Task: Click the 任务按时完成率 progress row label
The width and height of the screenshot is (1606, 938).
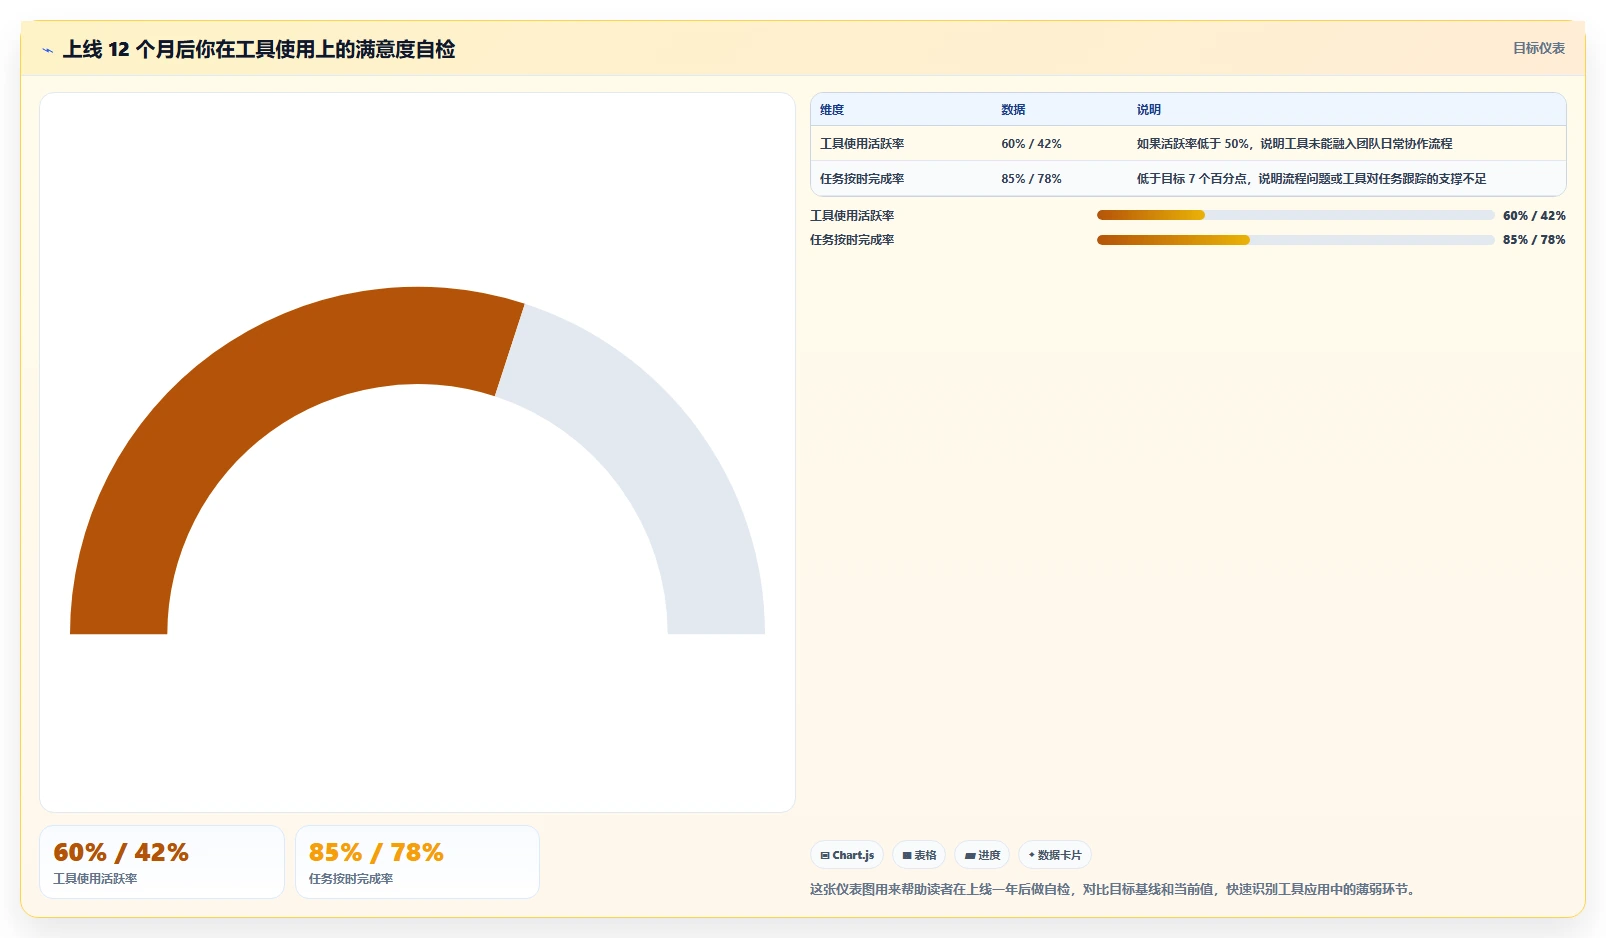Action: tap(852, 240)
